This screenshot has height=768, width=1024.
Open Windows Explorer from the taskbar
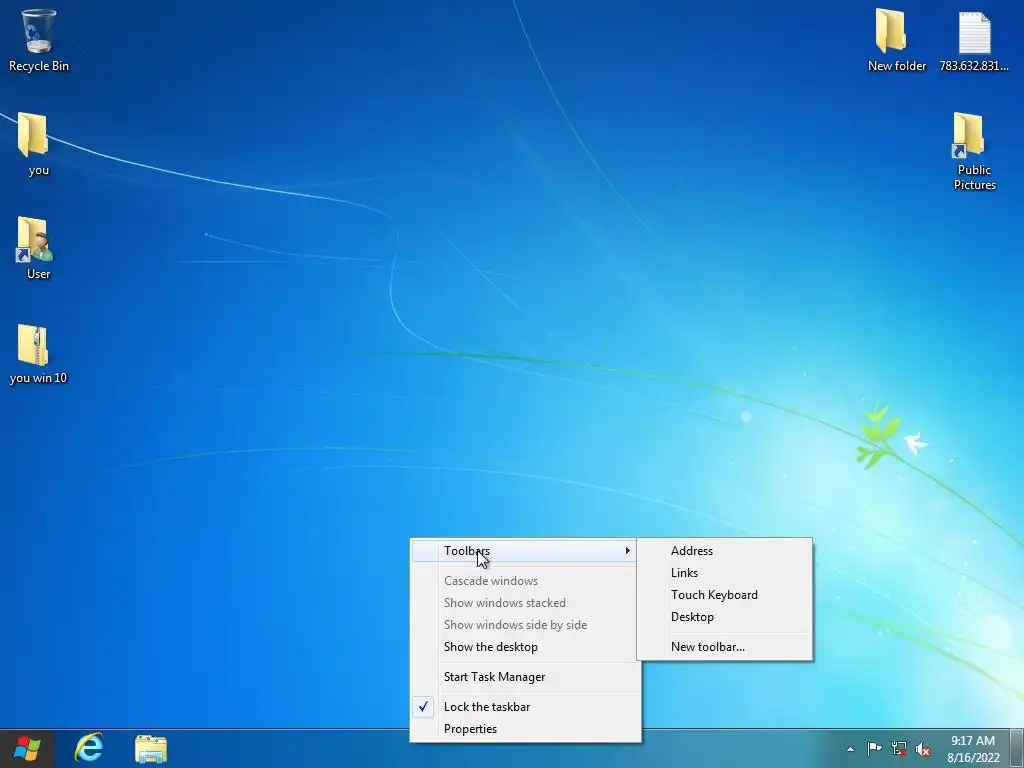coord(151,748)
